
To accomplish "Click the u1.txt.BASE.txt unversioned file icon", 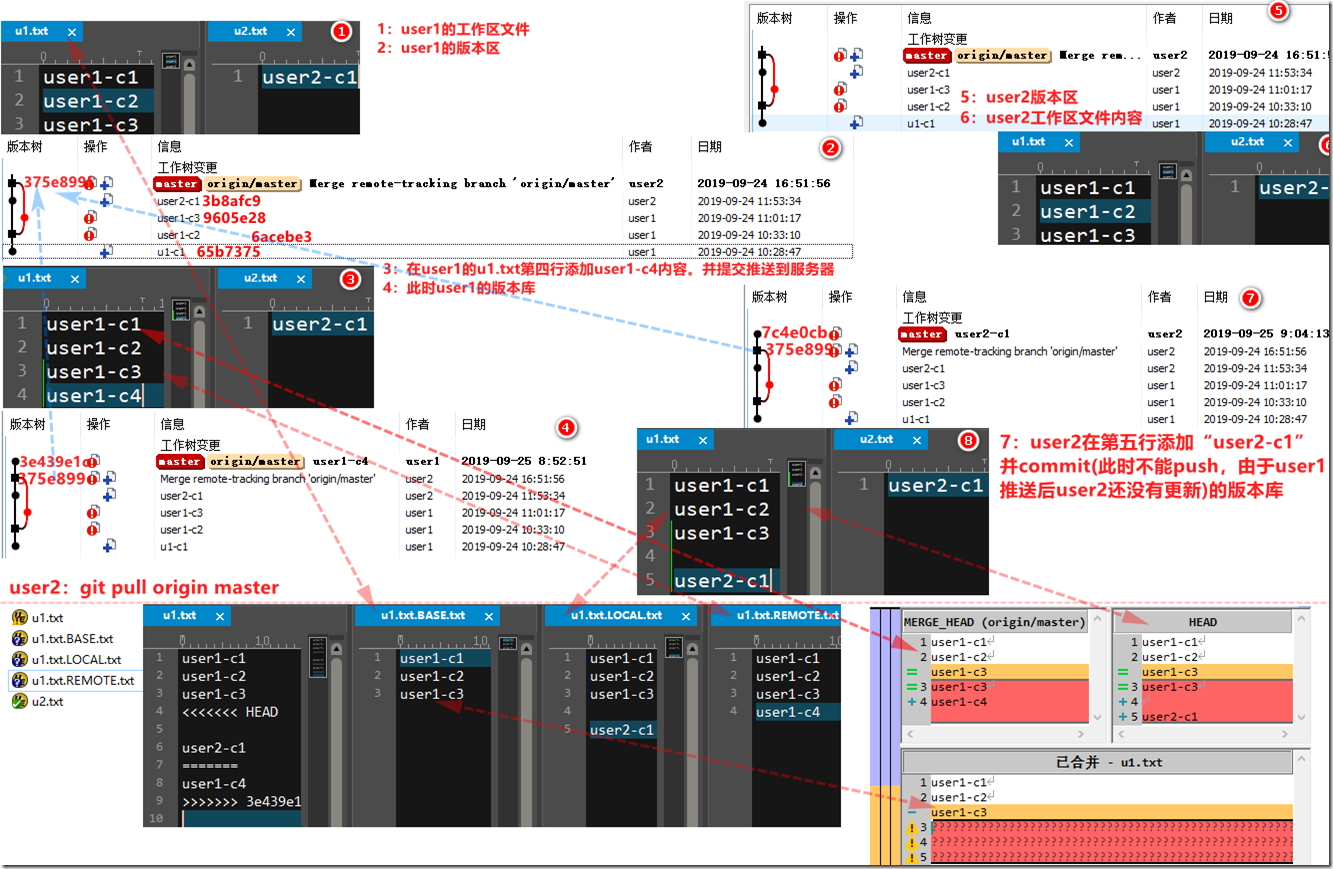I will click(19, 639).
